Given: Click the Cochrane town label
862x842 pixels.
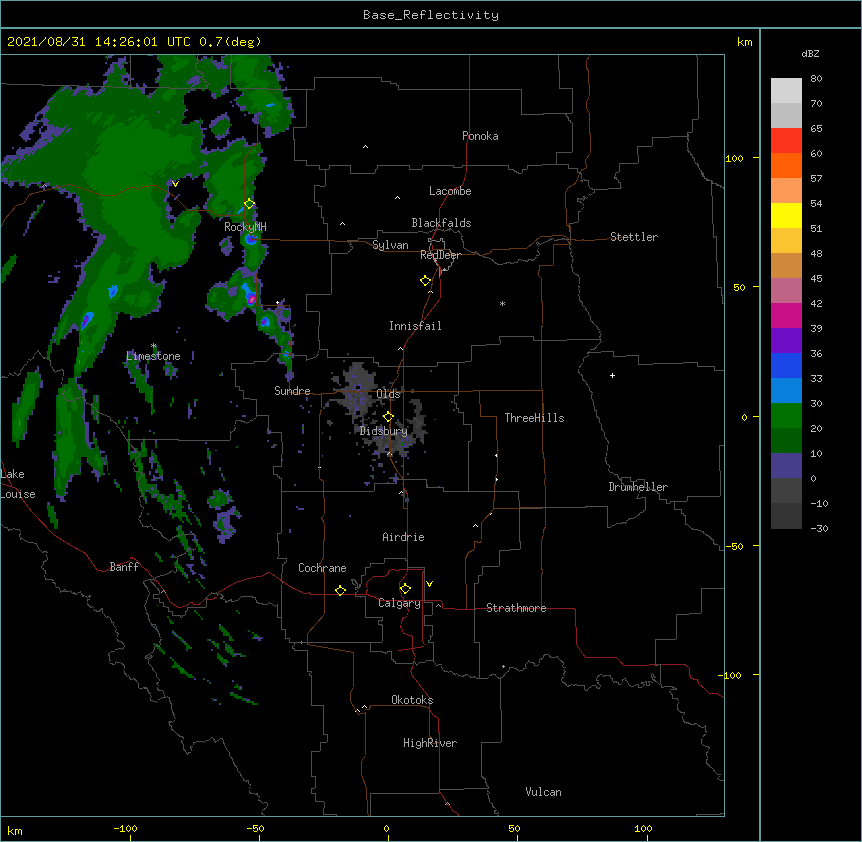Looking at the screenshot, I should click(322, 568).
